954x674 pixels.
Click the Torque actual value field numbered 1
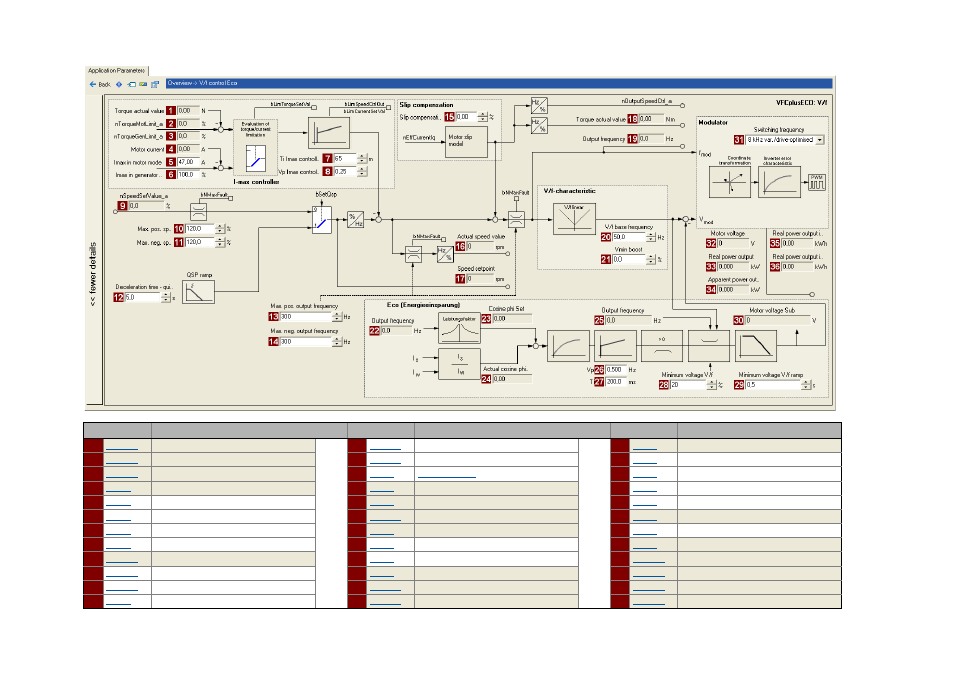click(x=188, y=111)
